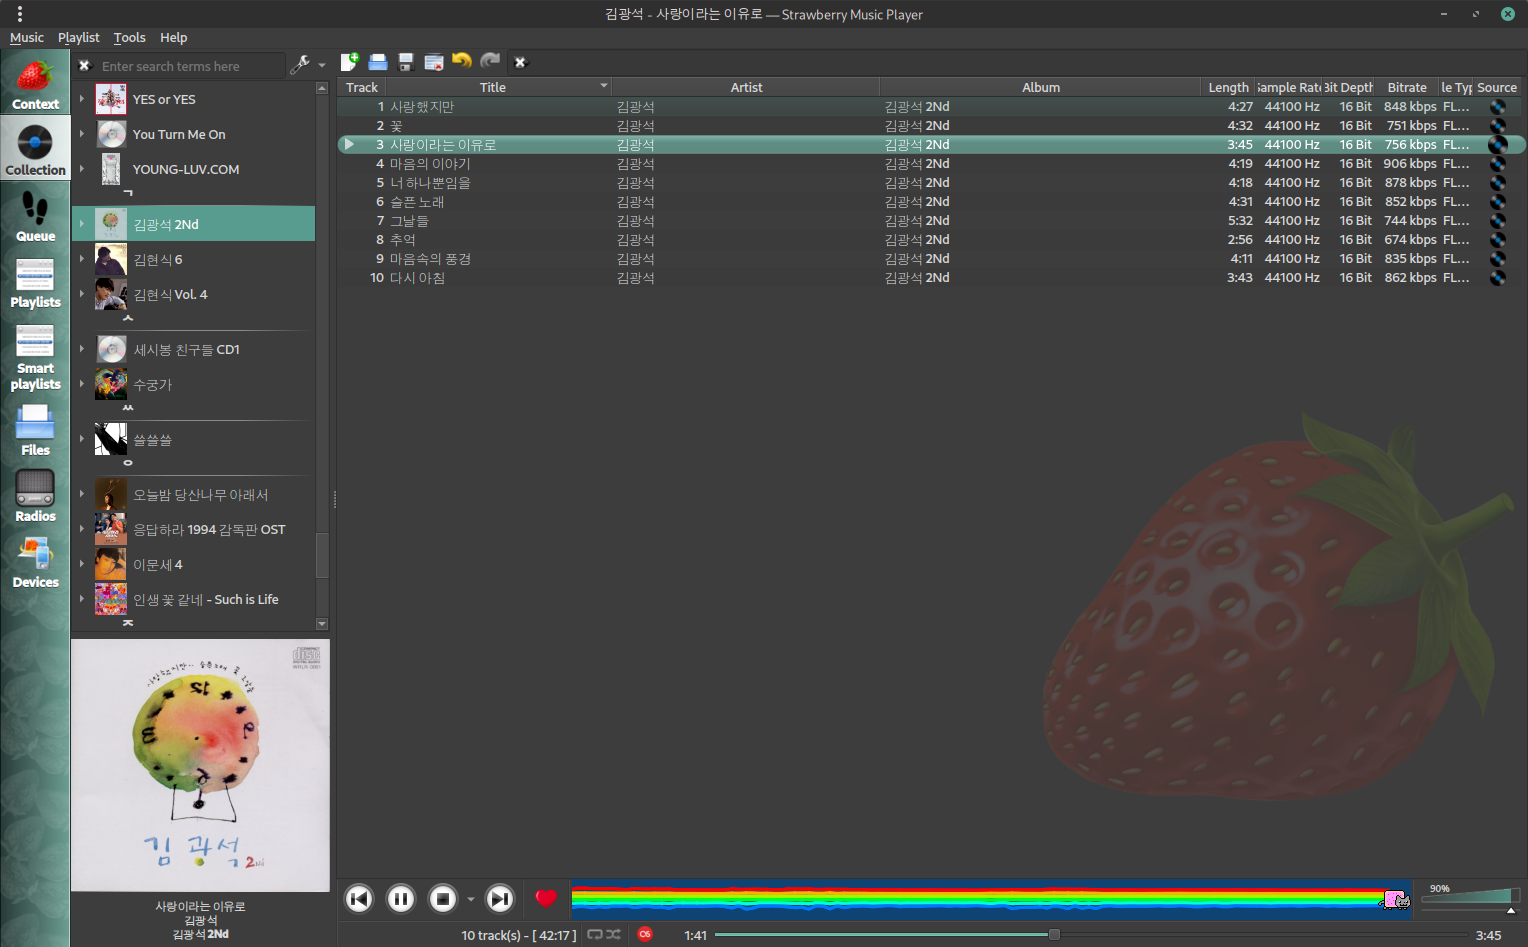Toggle repeat mode in the status bar
This screenshot has height=947, width=1528.
pyautogui.click(x=595, y=934)
